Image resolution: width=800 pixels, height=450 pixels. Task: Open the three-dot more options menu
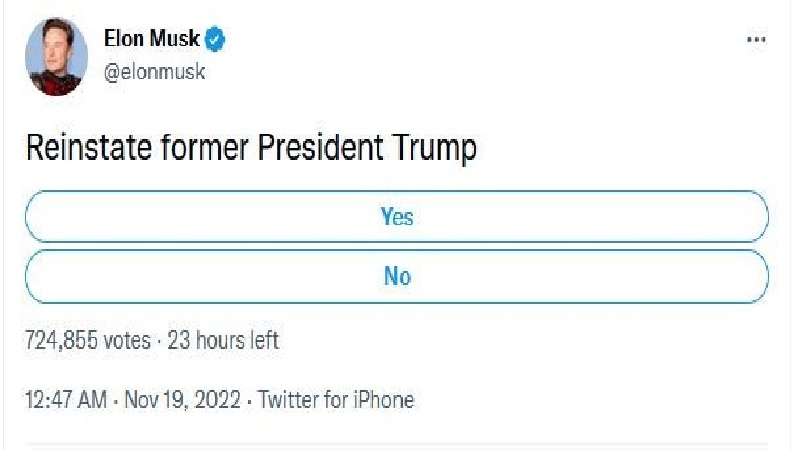(756, 40)
